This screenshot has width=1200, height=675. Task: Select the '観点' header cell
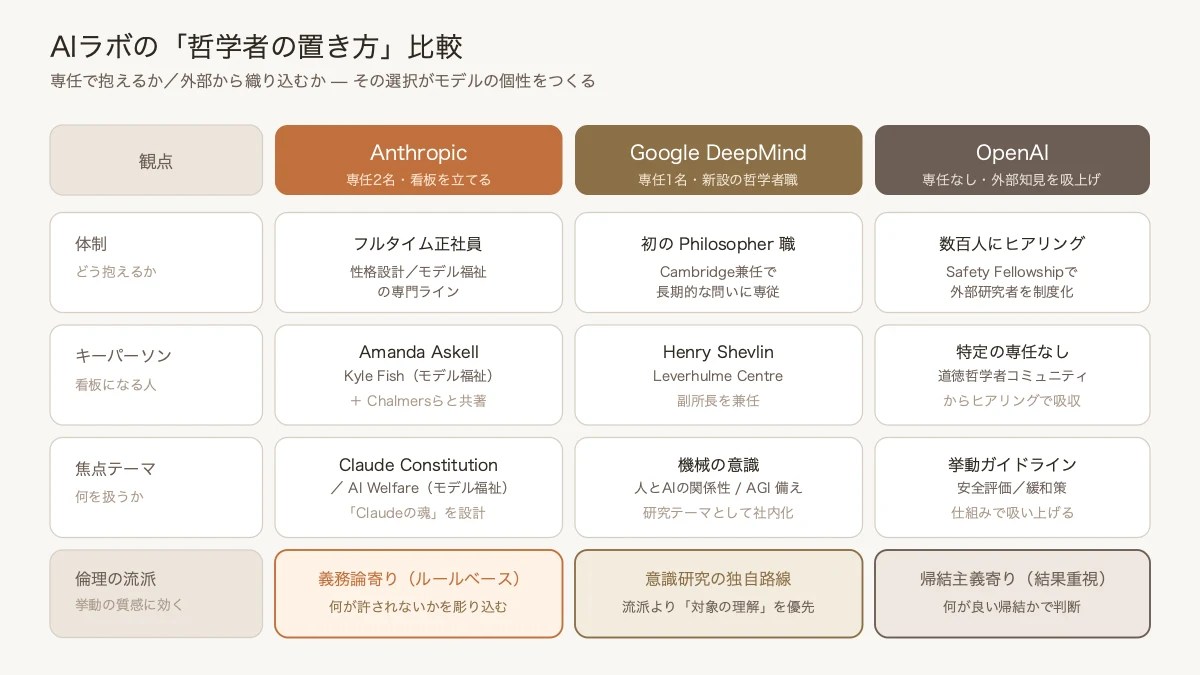tap(156, 160)
